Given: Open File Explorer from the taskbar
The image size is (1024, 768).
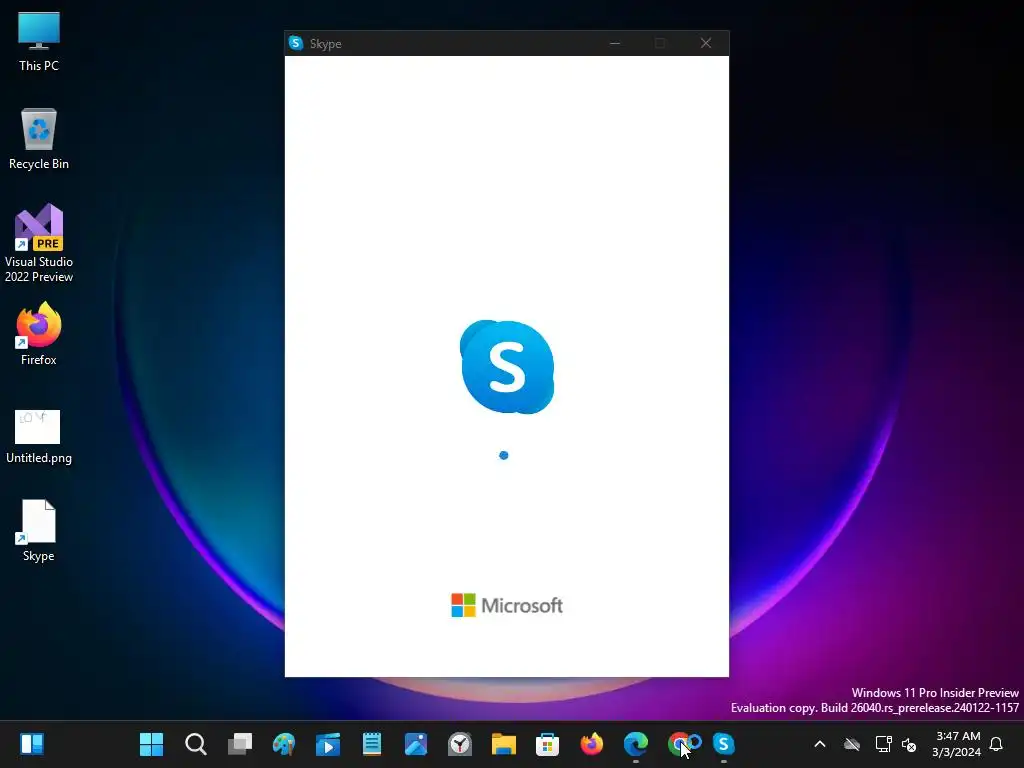Looking at the screenshot, I should pyautogui.click(x=504, y=744).
